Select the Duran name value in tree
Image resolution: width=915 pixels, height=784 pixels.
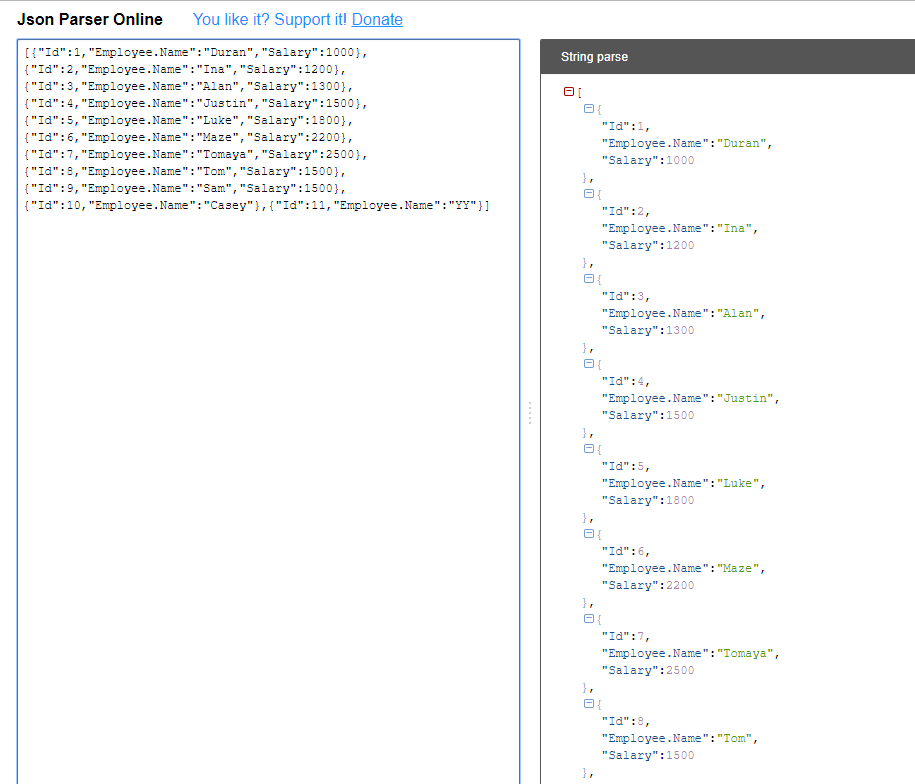point(741,142)
